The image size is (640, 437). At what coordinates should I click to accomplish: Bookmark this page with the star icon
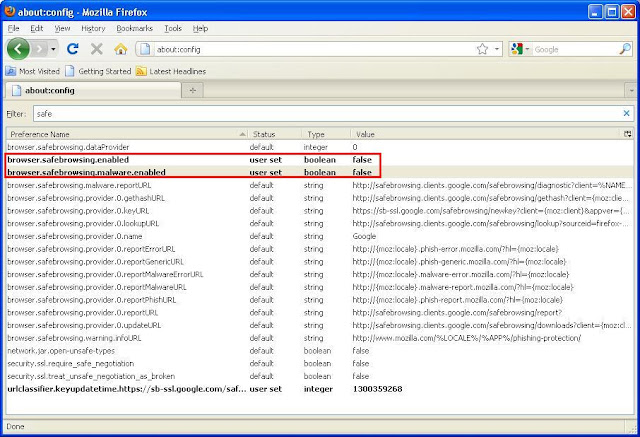[482, 49]
